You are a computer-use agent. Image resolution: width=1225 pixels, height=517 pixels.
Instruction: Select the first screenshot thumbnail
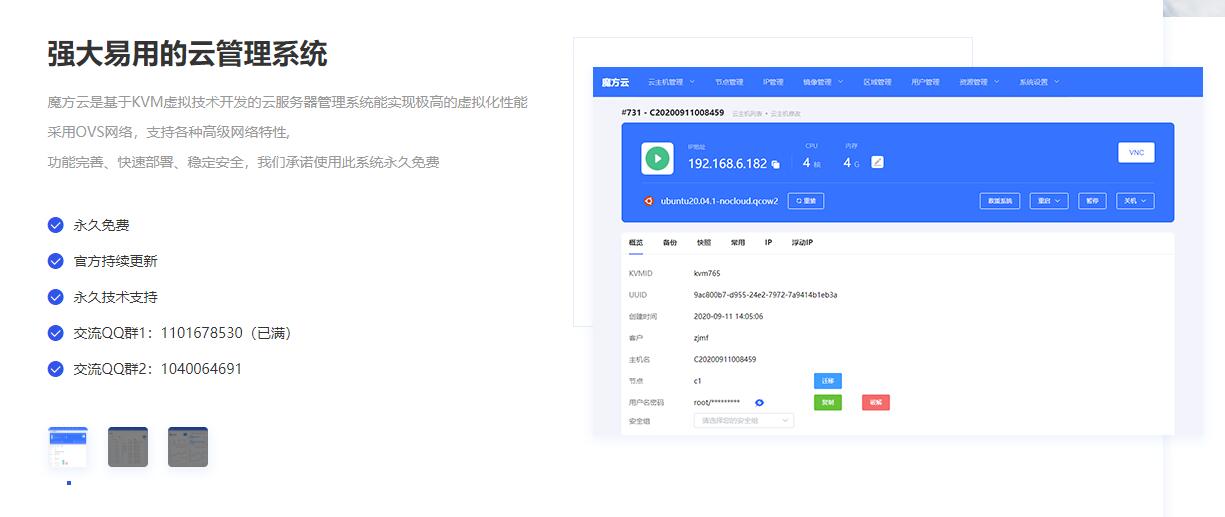click(68, 447)
